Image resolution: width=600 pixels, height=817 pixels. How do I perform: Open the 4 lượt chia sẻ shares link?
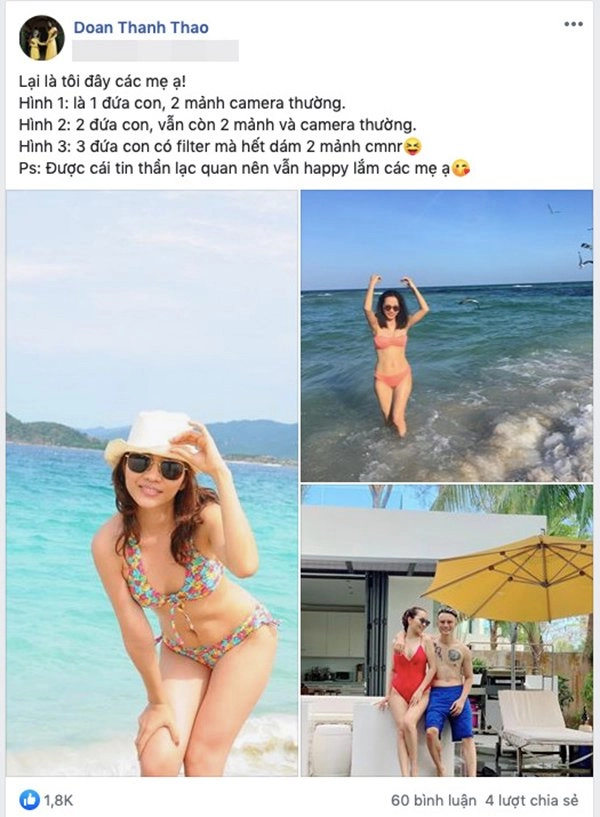click(532, 800)
